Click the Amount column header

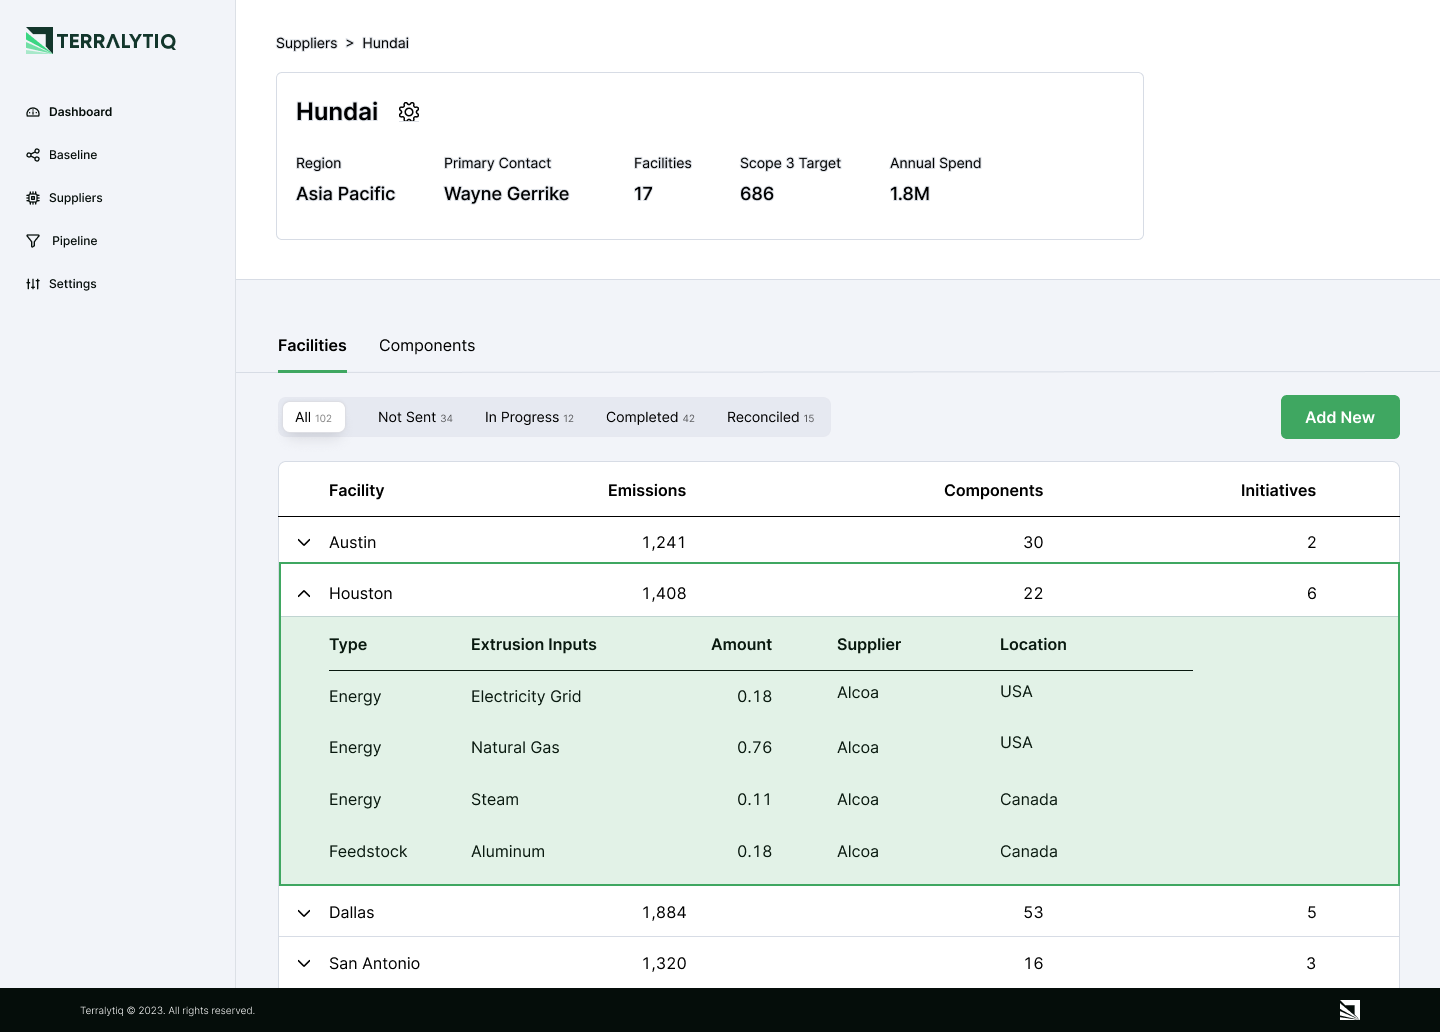point(741,644)
